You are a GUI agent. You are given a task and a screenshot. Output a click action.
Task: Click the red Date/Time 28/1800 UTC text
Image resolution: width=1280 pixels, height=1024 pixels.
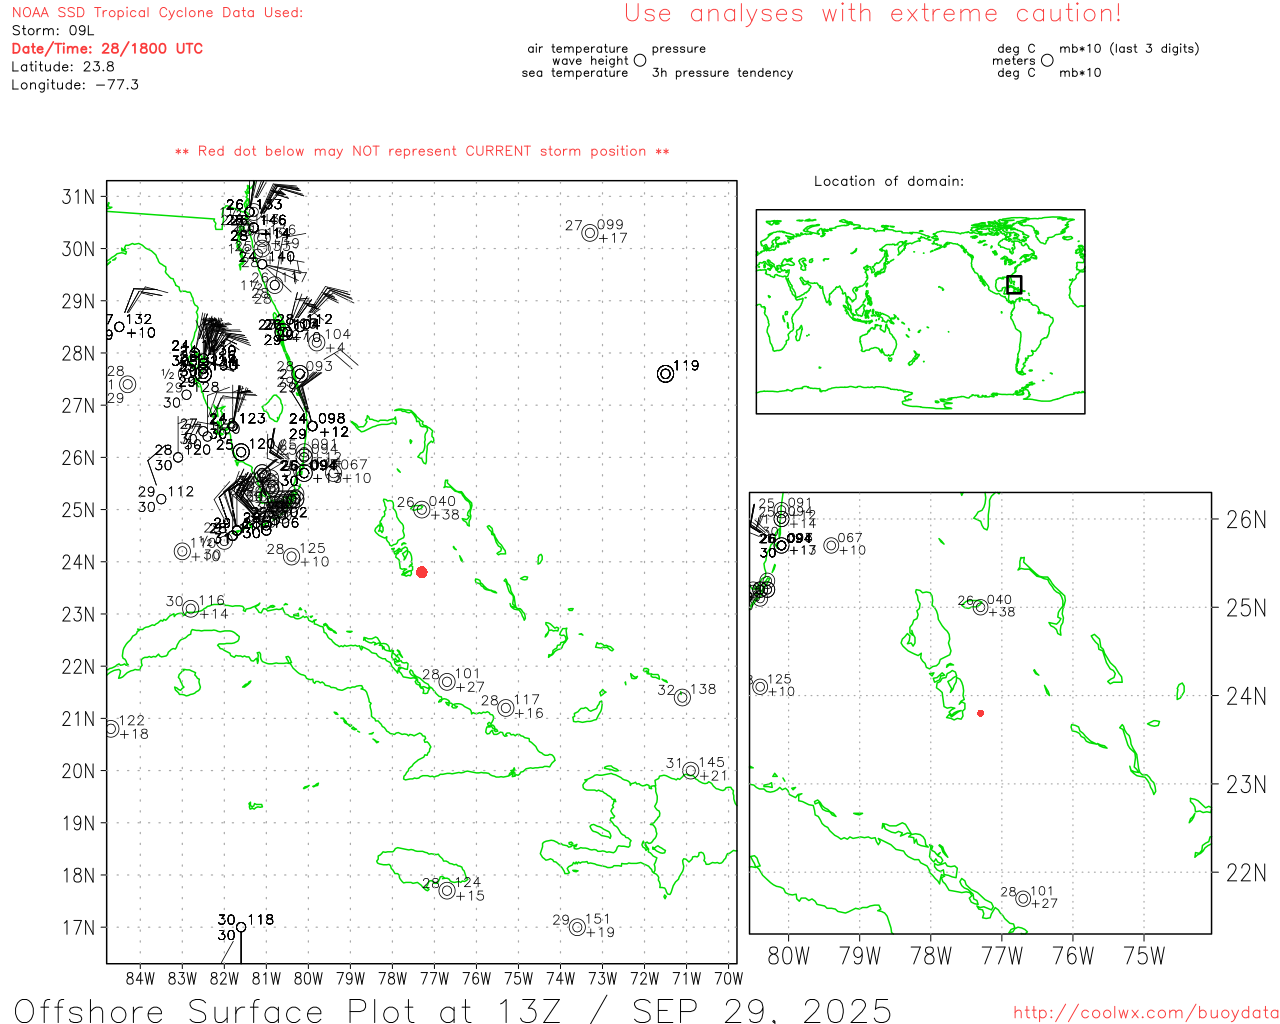[x=107, y=48]
